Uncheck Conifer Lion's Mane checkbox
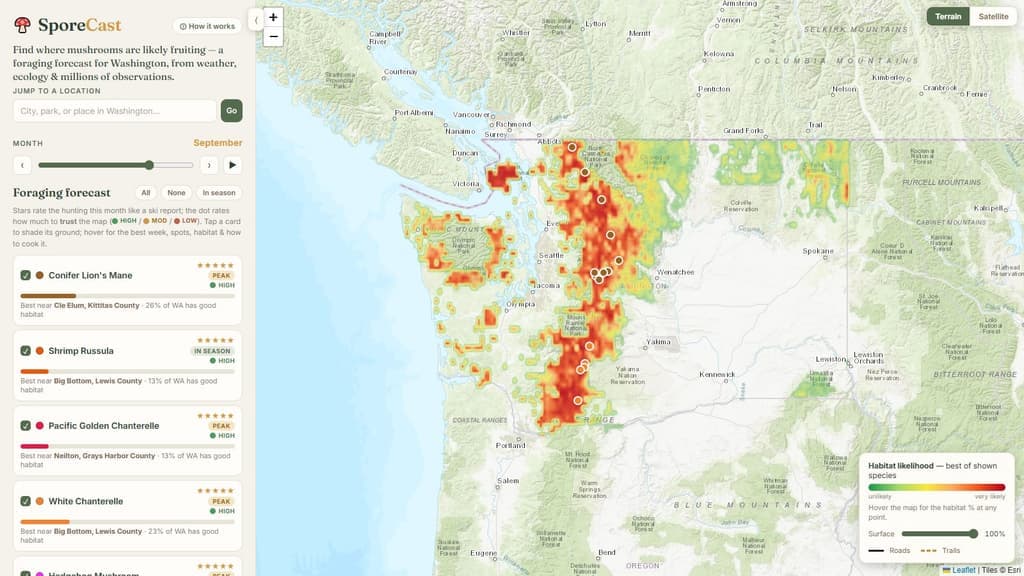Viewport: 1024px width, 576px height. (x=25, y=276)
